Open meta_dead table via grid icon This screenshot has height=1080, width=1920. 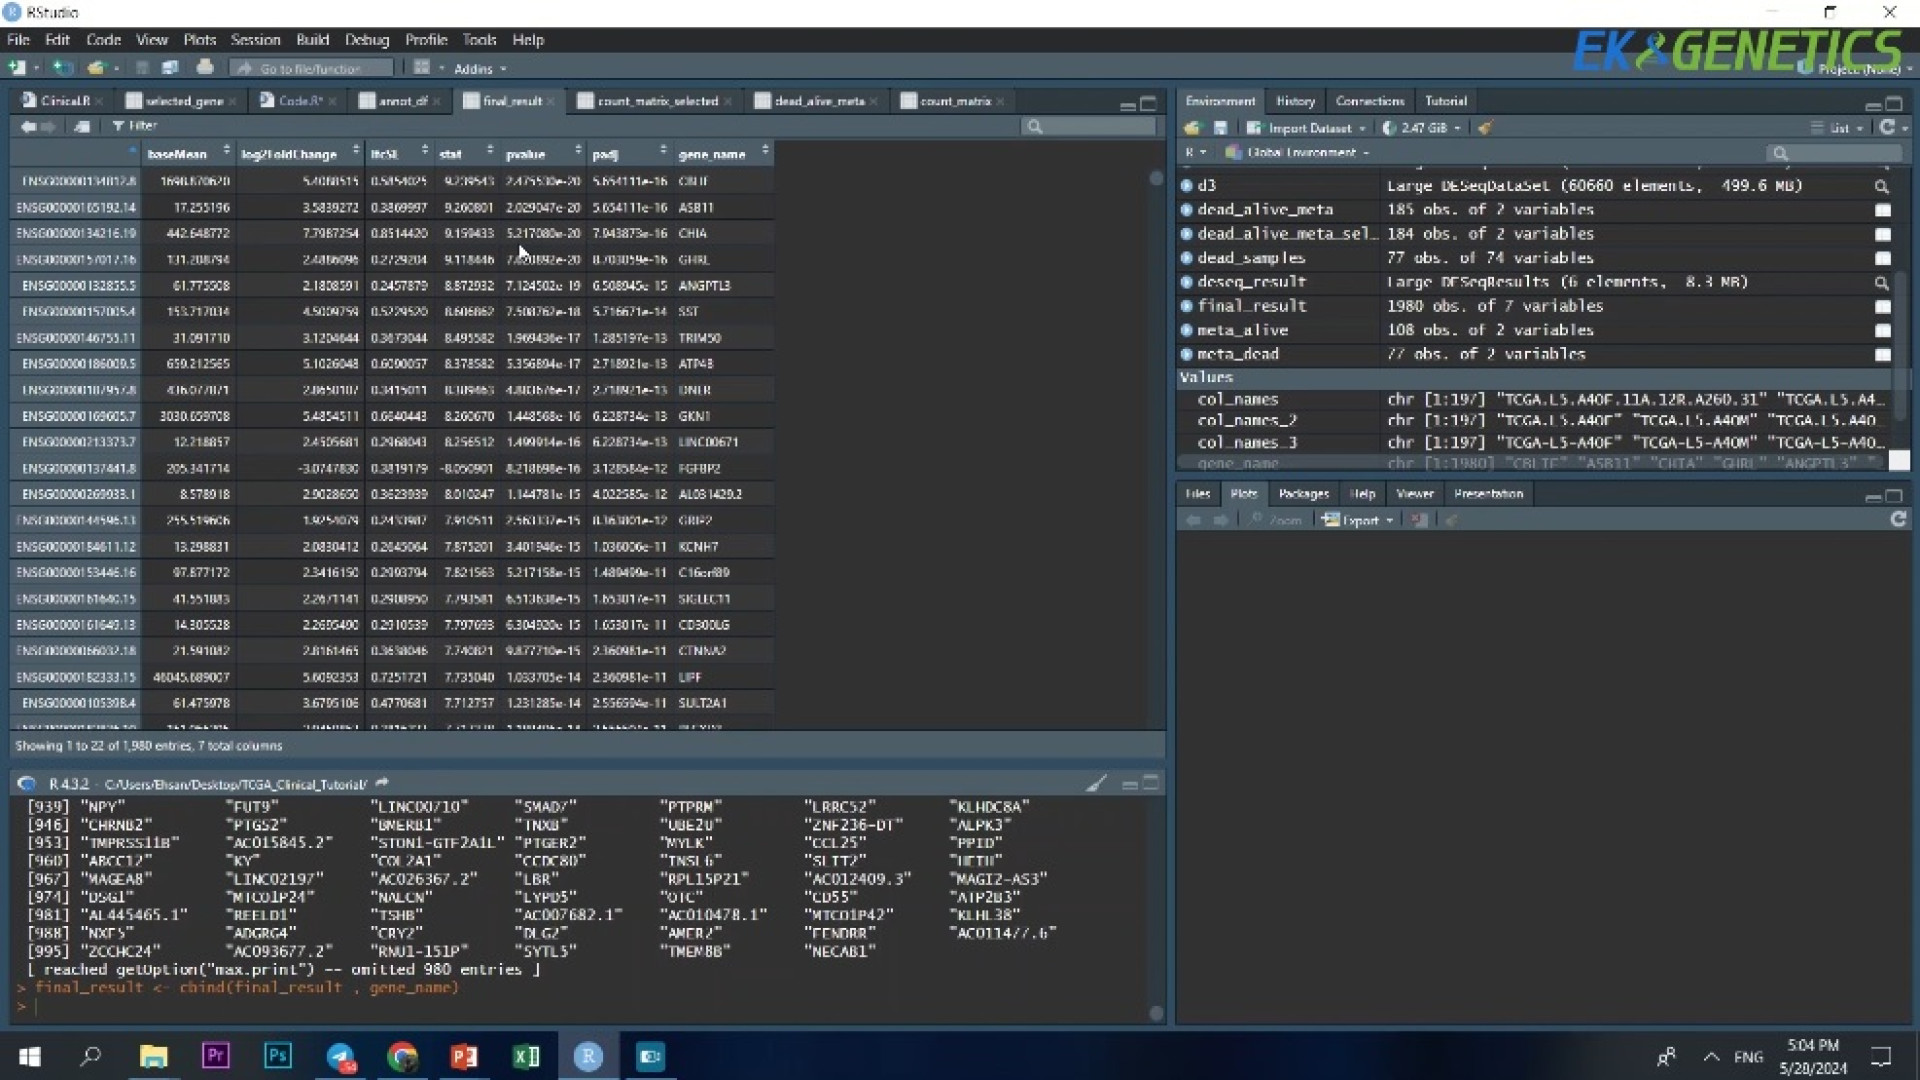1883,355
